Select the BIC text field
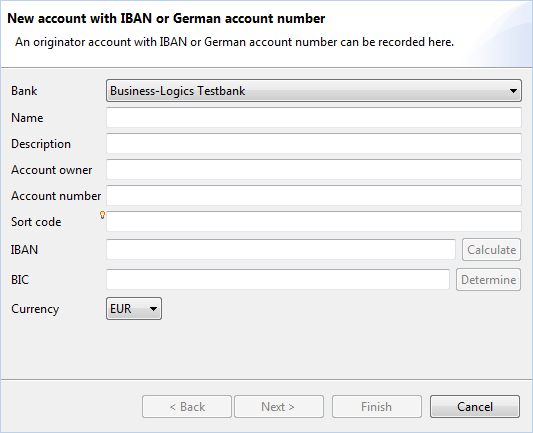Viewport: 533px width, 433px height. tap(278, 279)
